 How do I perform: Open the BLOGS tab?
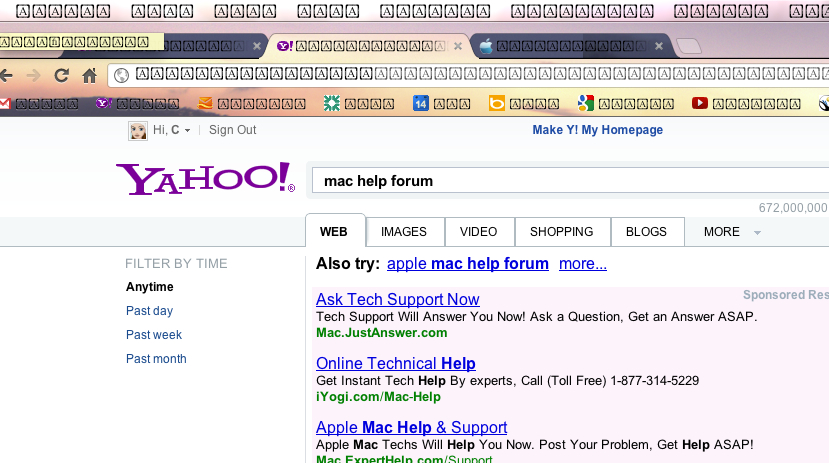click(646, 232)
